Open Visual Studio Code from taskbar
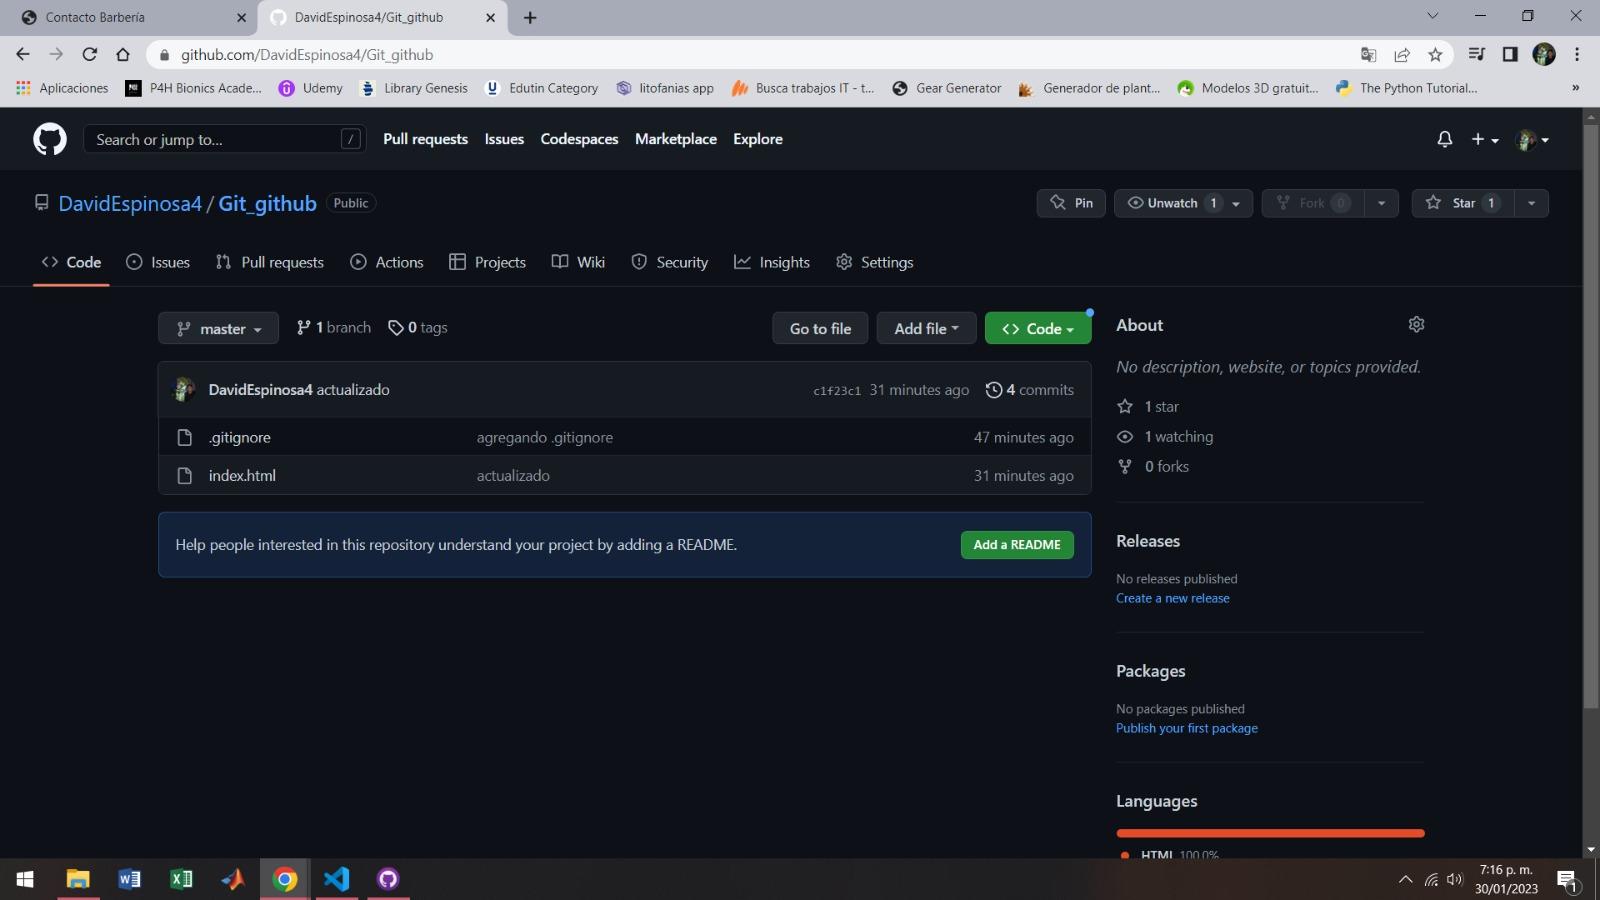This screenshot has width=1600, height=900. 336,879
